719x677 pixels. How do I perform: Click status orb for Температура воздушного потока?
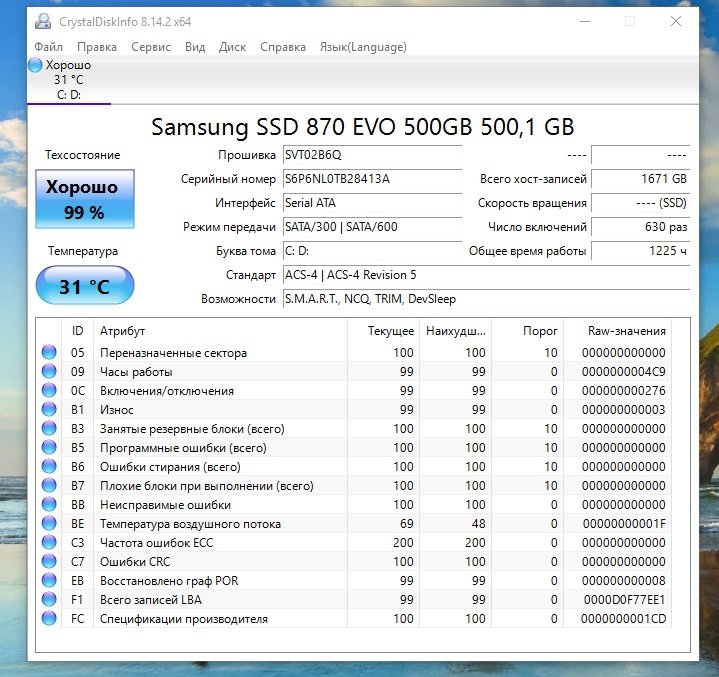[49, 524]
